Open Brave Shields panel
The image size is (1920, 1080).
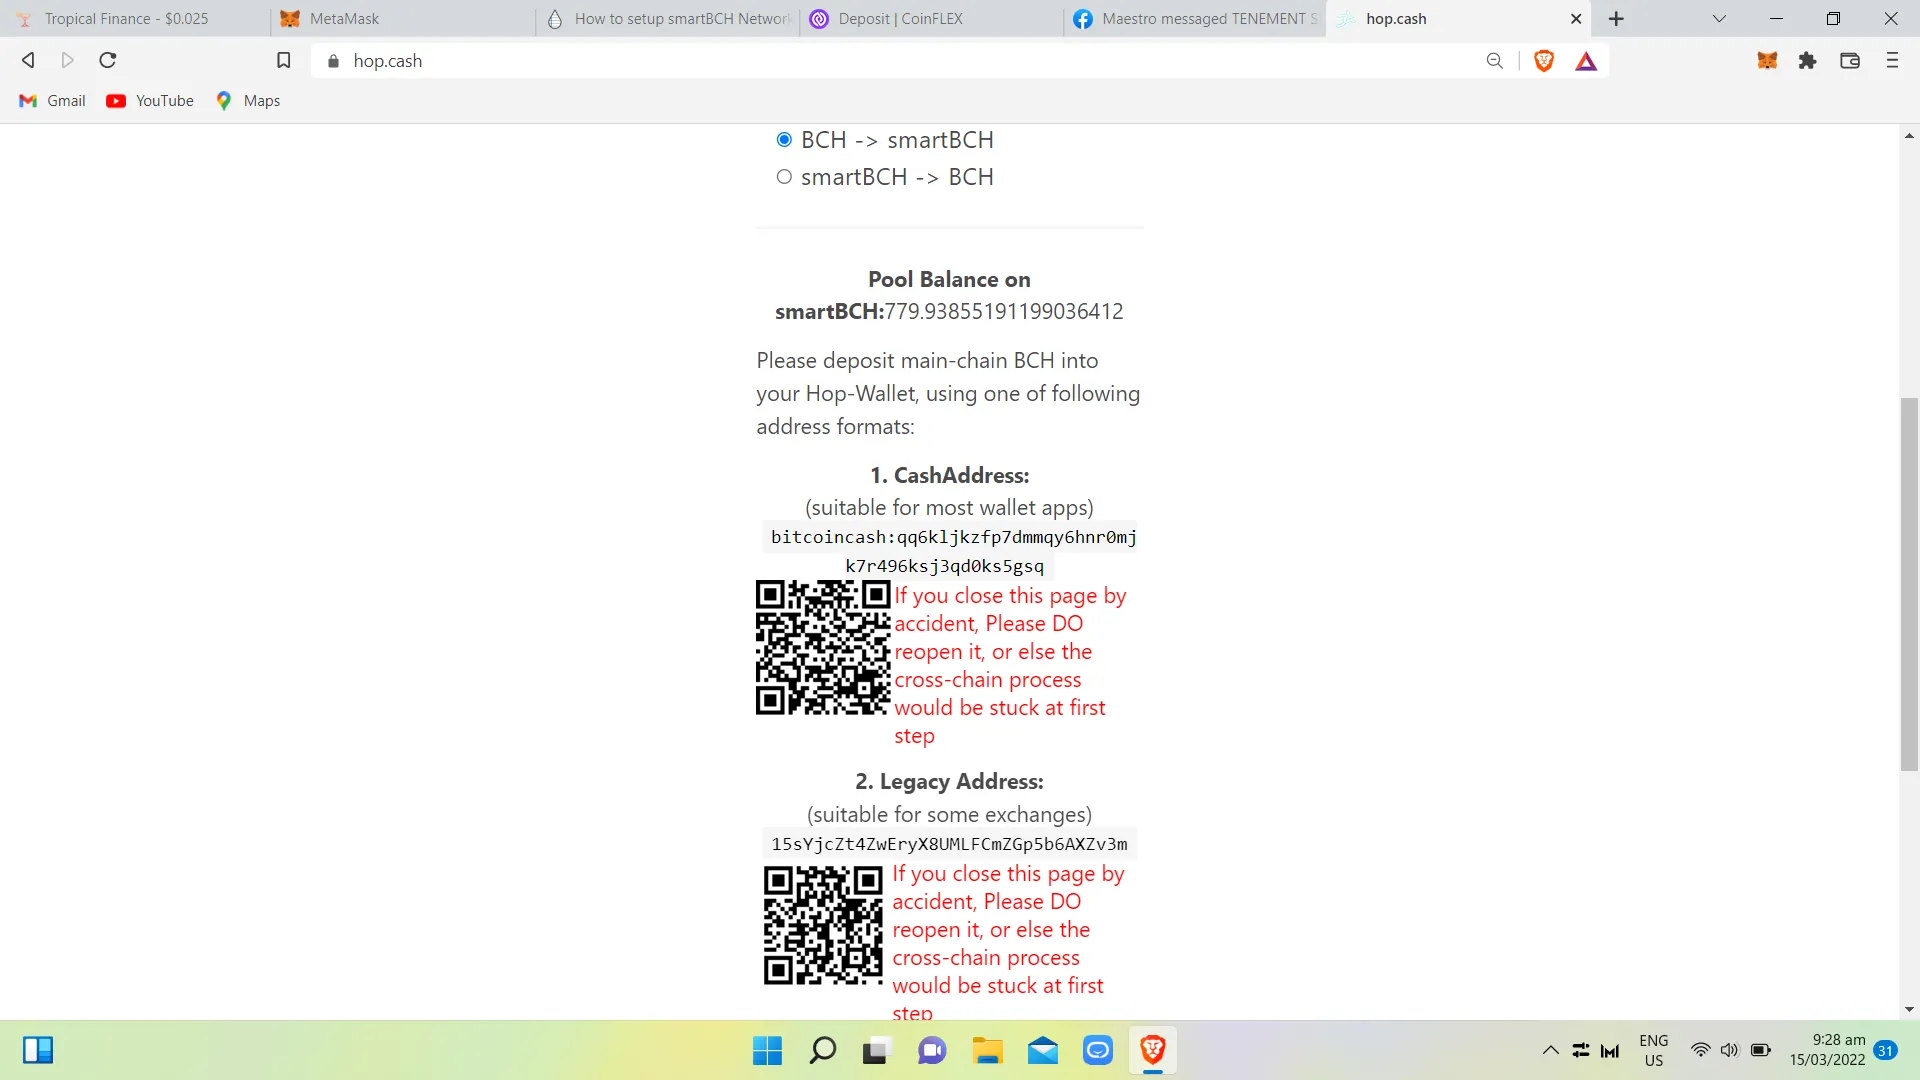1544,61
